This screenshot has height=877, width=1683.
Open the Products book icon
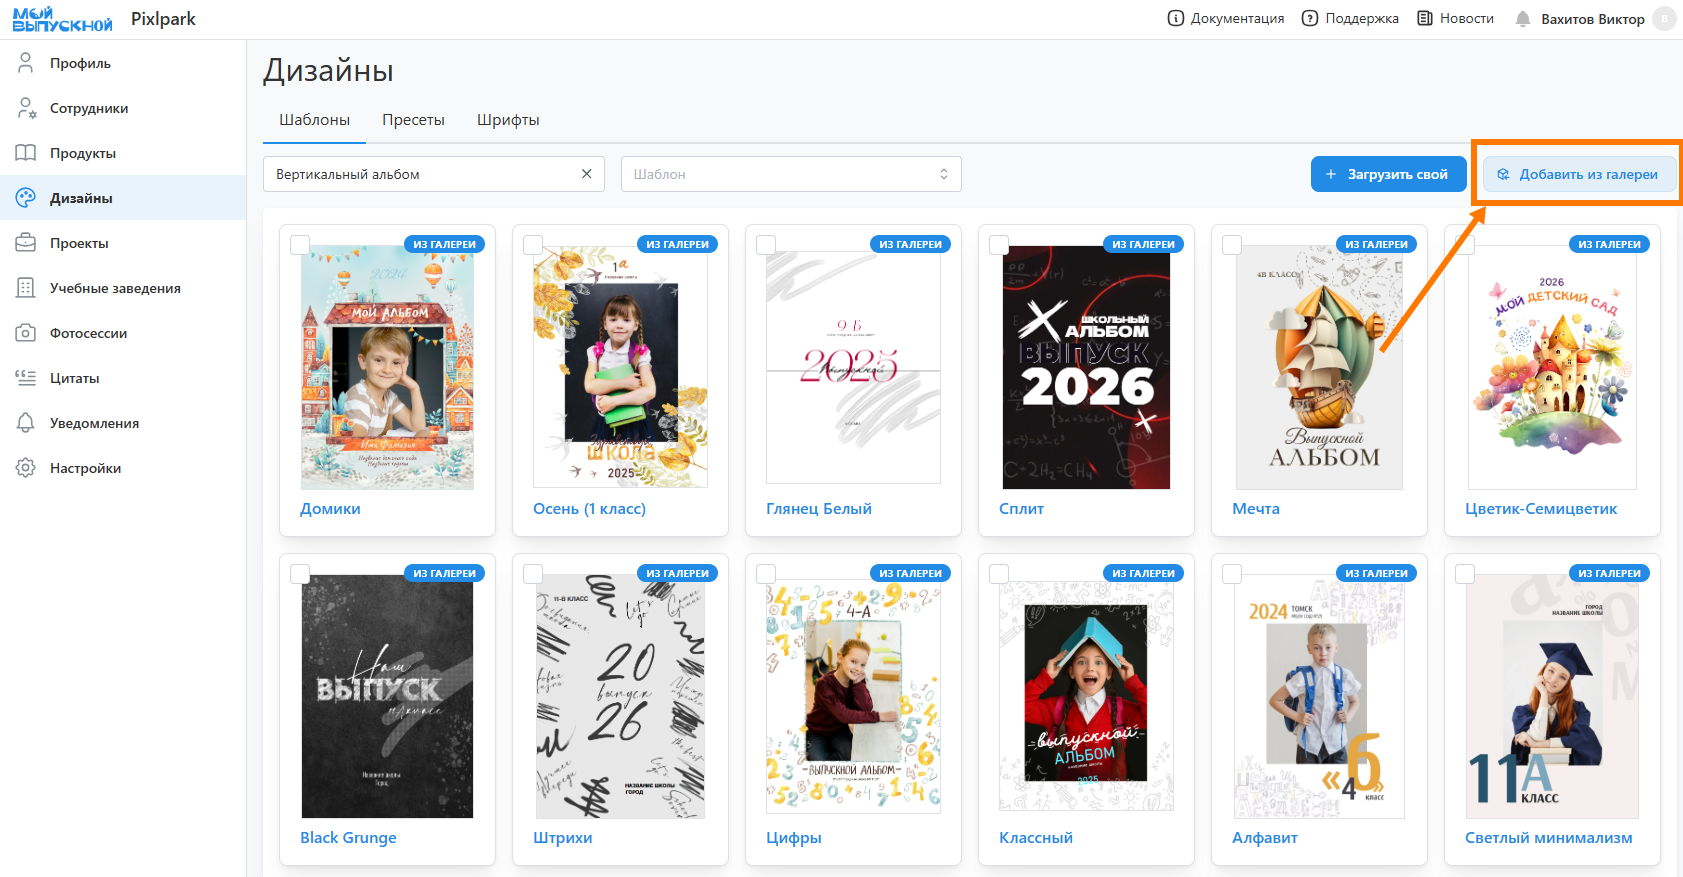pos(26,153)
